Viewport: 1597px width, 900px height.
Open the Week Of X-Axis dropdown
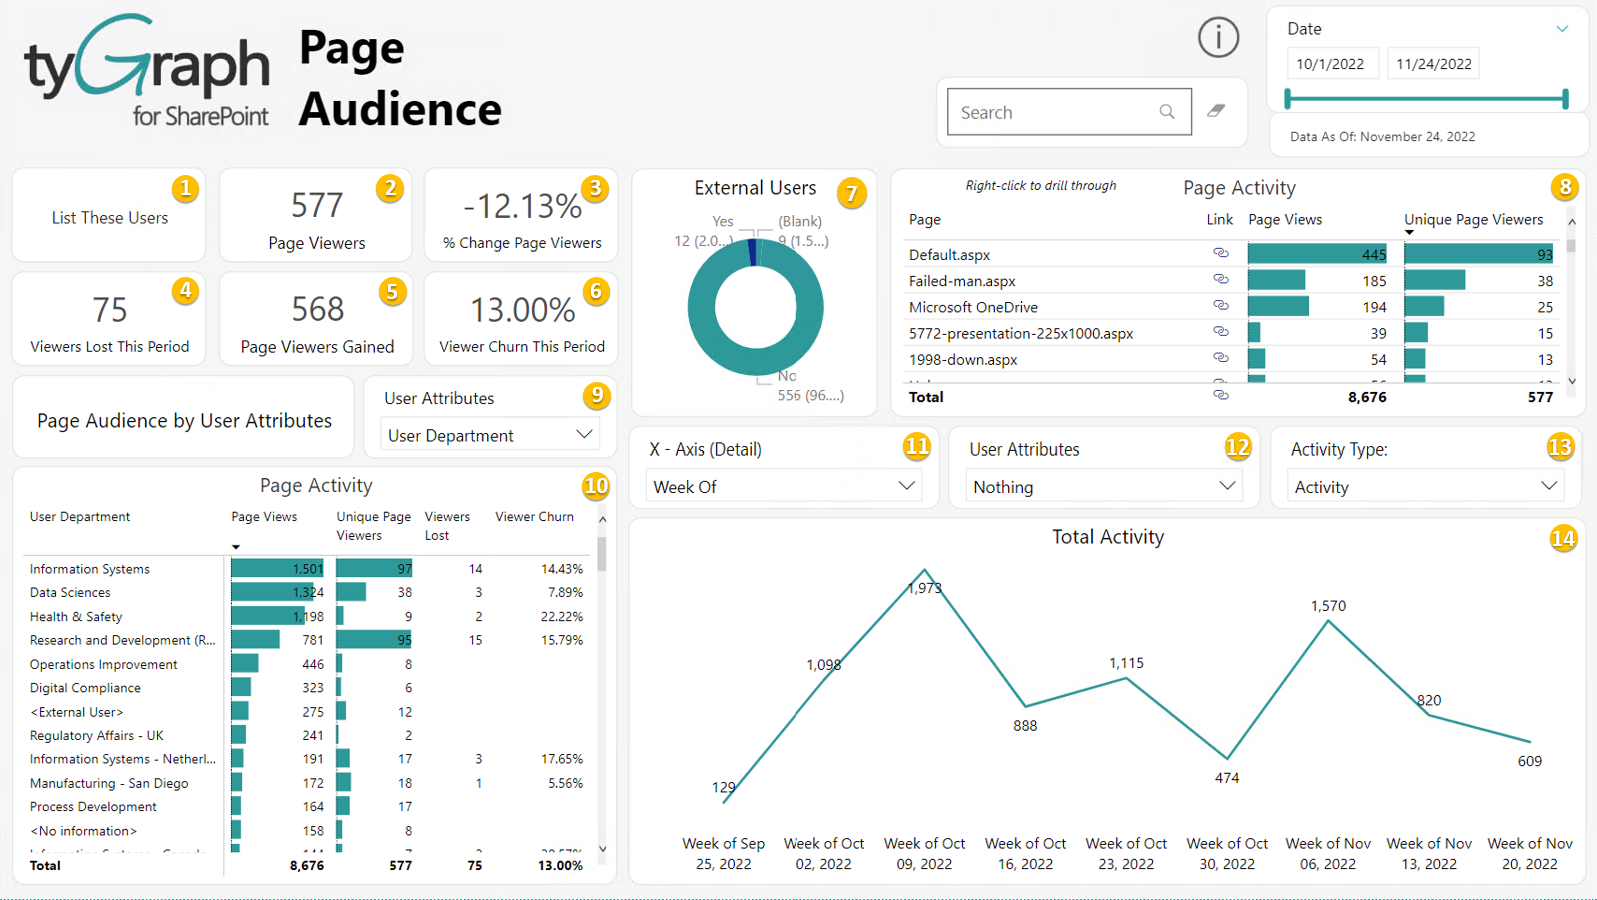tap(906, 486)
